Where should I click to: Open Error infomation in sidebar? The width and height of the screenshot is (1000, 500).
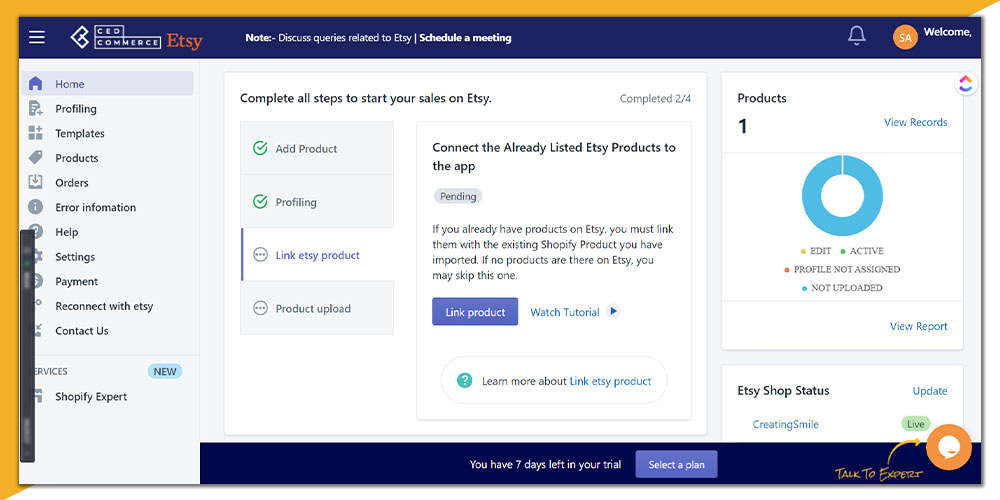point(95,207)
